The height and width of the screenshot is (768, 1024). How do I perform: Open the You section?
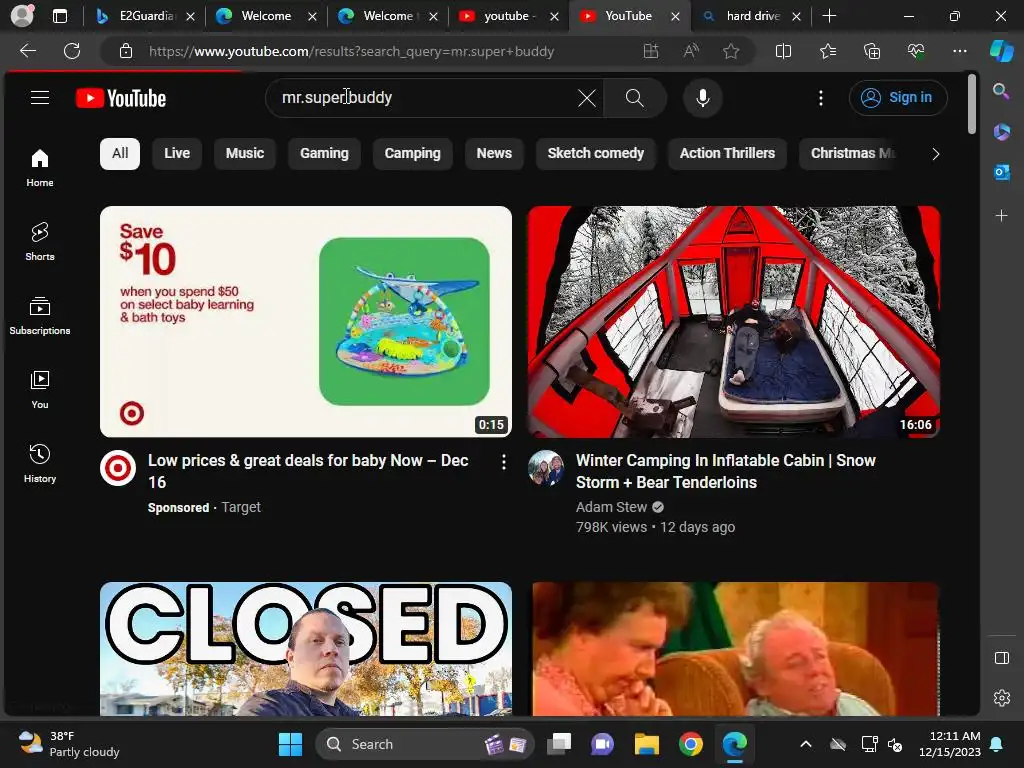(40, 389)
